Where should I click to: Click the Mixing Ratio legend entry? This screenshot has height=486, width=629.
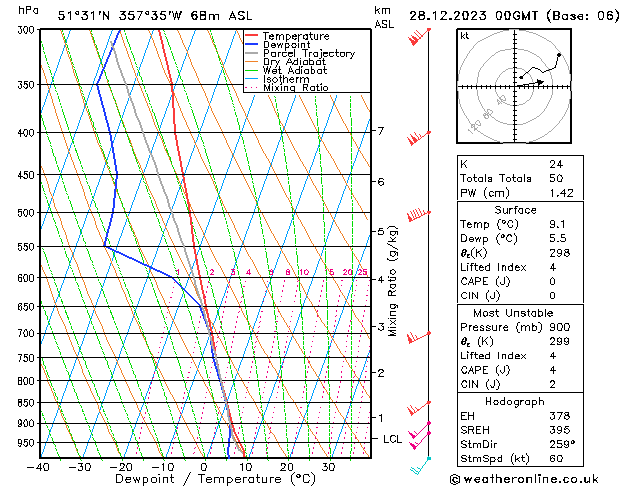tap(287, 87)
